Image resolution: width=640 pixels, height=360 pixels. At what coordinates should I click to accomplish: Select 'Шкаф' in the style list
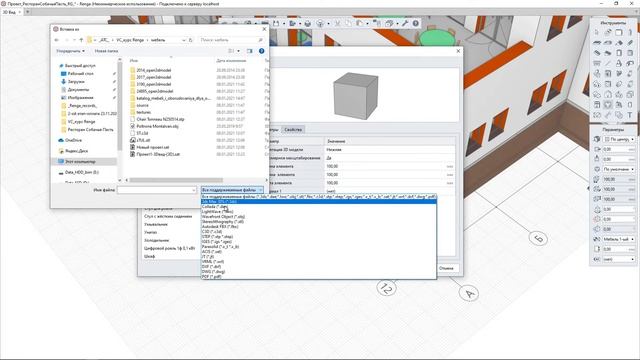click(x=149, y=256)
